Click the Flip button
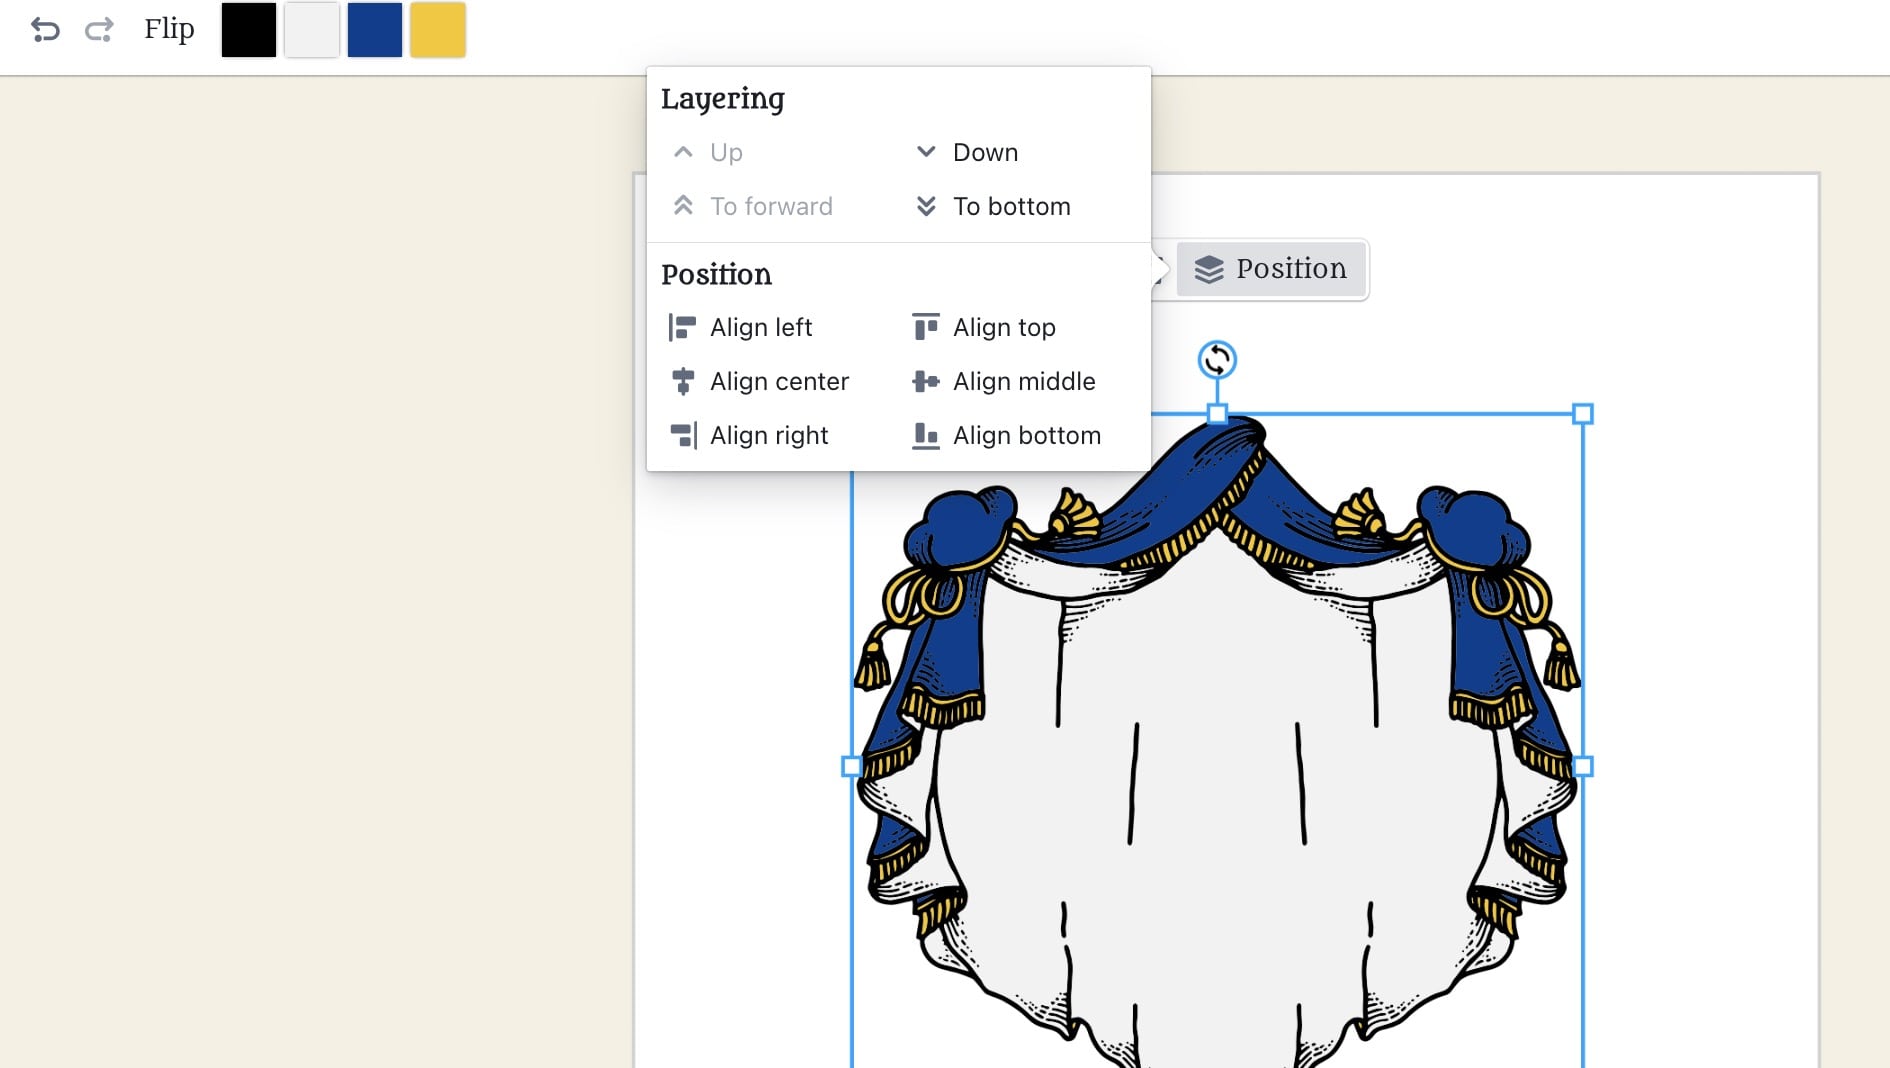Viewport: 1890px width, 1068px height. (169, 29)
